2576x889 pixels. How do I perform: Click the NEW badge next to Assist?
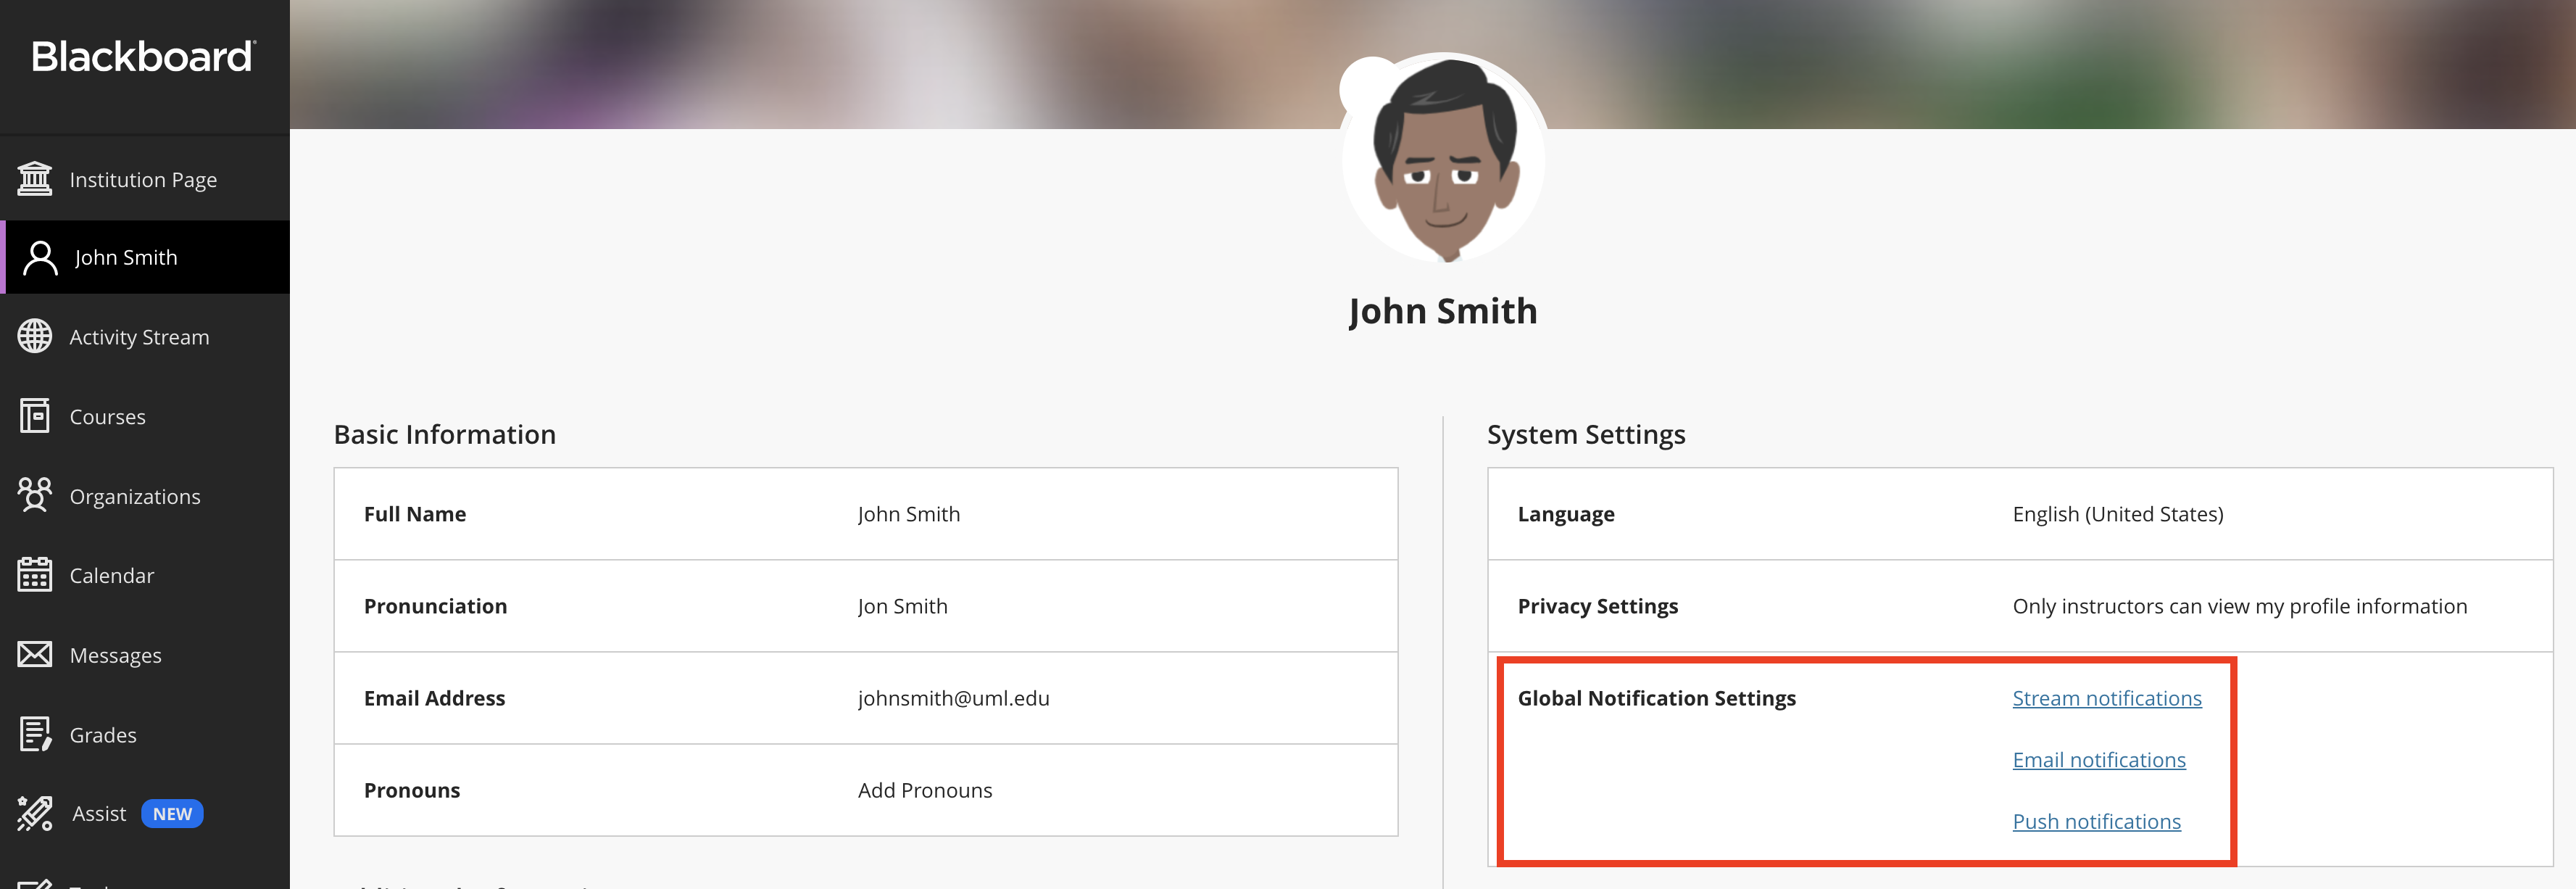pos(172,814)
